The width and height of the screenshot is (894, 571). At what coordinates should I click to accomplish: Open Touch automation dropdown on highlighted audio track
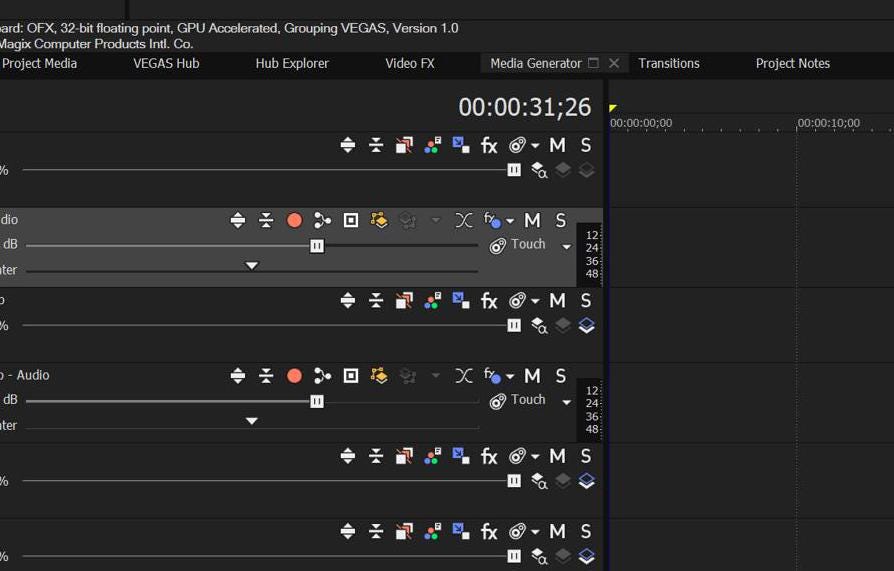coord(566,247)
